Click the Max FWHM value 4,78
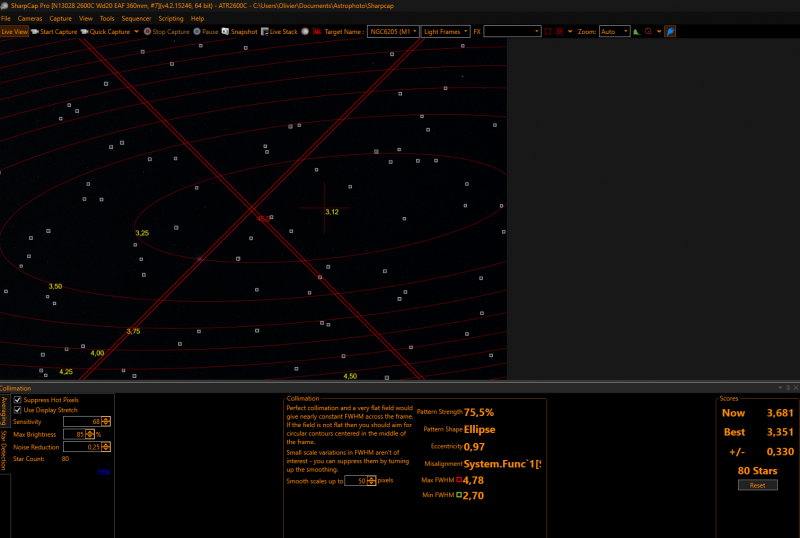Screen dimensions: 800x538 pos(473,480)
